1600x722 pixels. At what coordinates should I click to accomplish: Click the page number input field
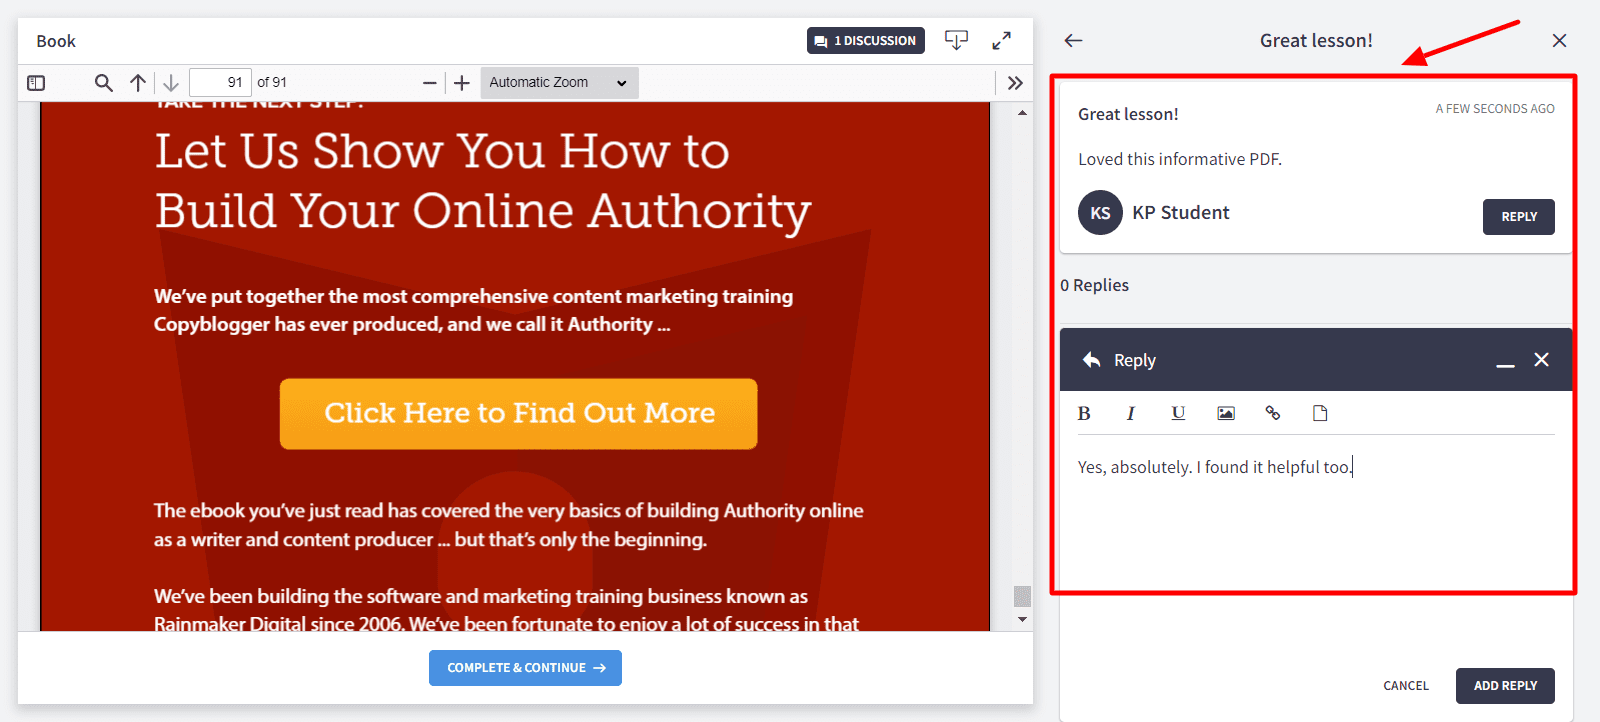click(220, 83)
